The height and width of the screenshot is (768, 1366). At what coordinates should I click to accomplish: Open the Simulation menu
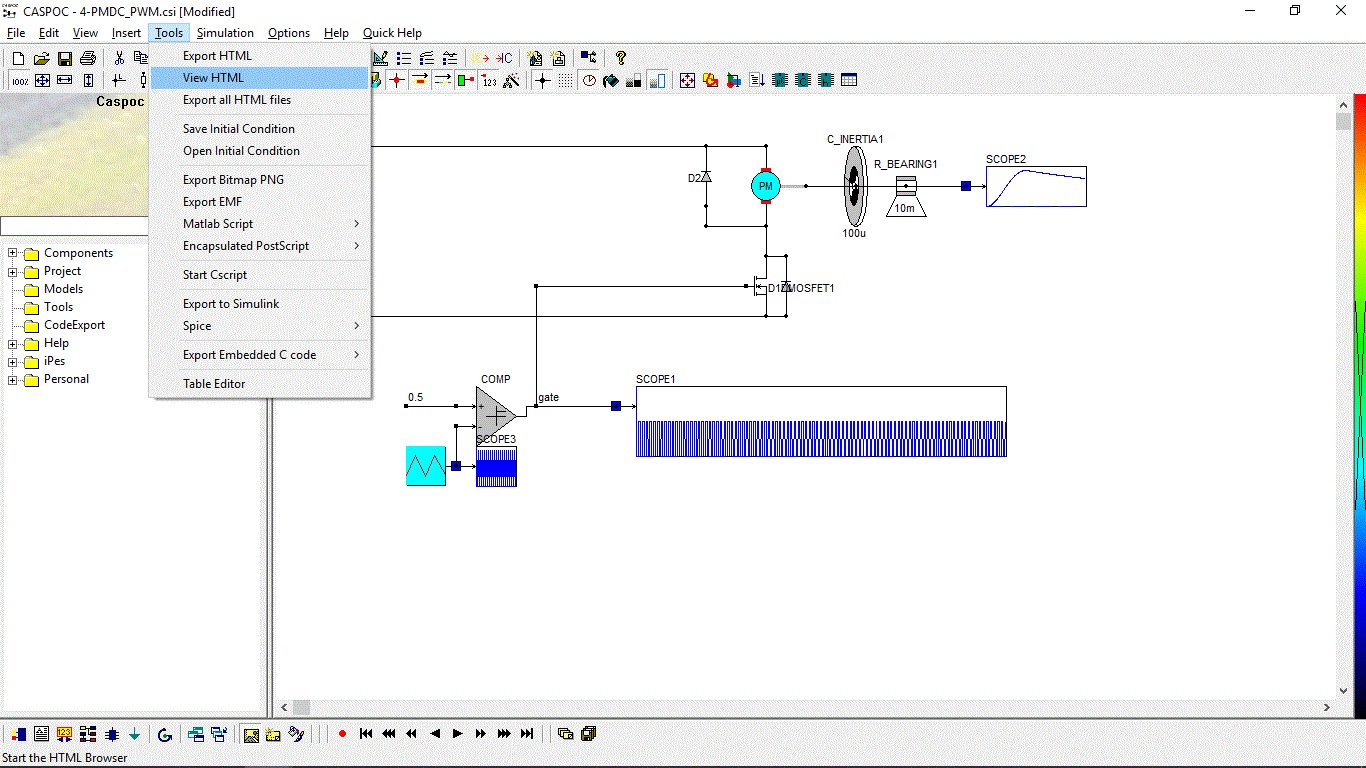click(x=225, y=33)
